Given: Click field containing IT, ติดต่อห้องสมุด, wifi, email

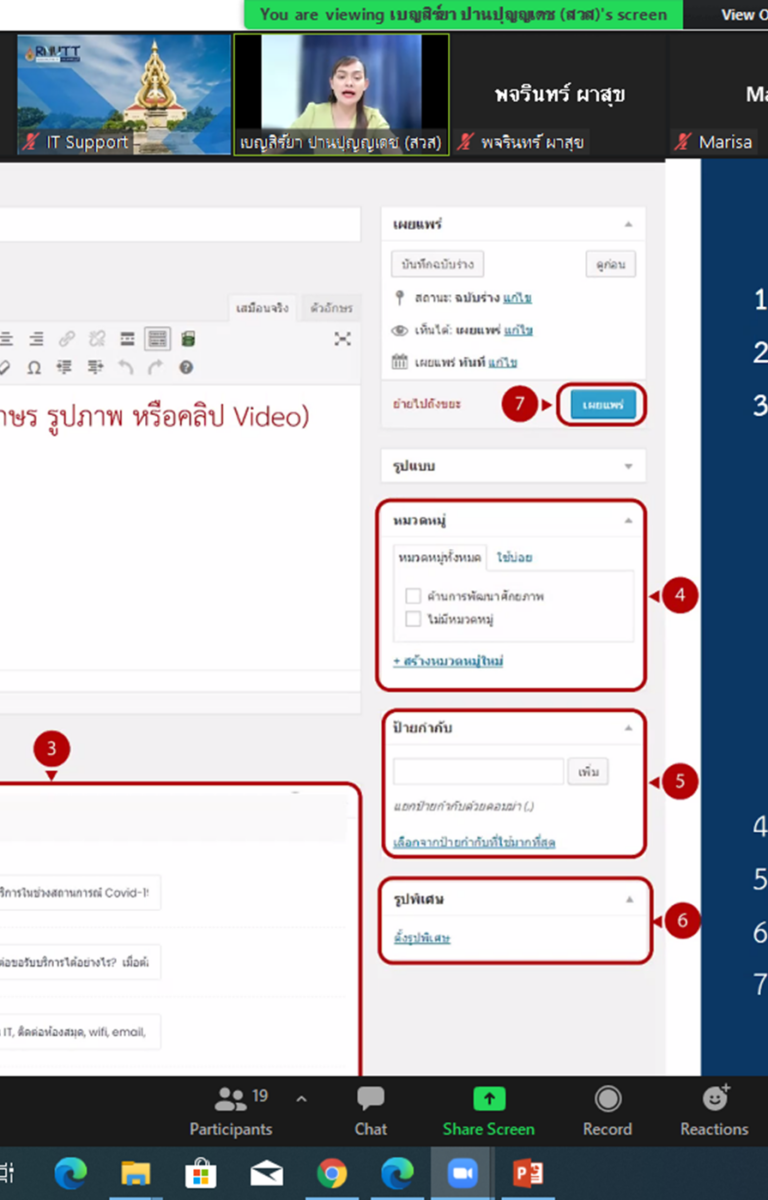Looking at the screenshot, I should tap(80, 1031).
